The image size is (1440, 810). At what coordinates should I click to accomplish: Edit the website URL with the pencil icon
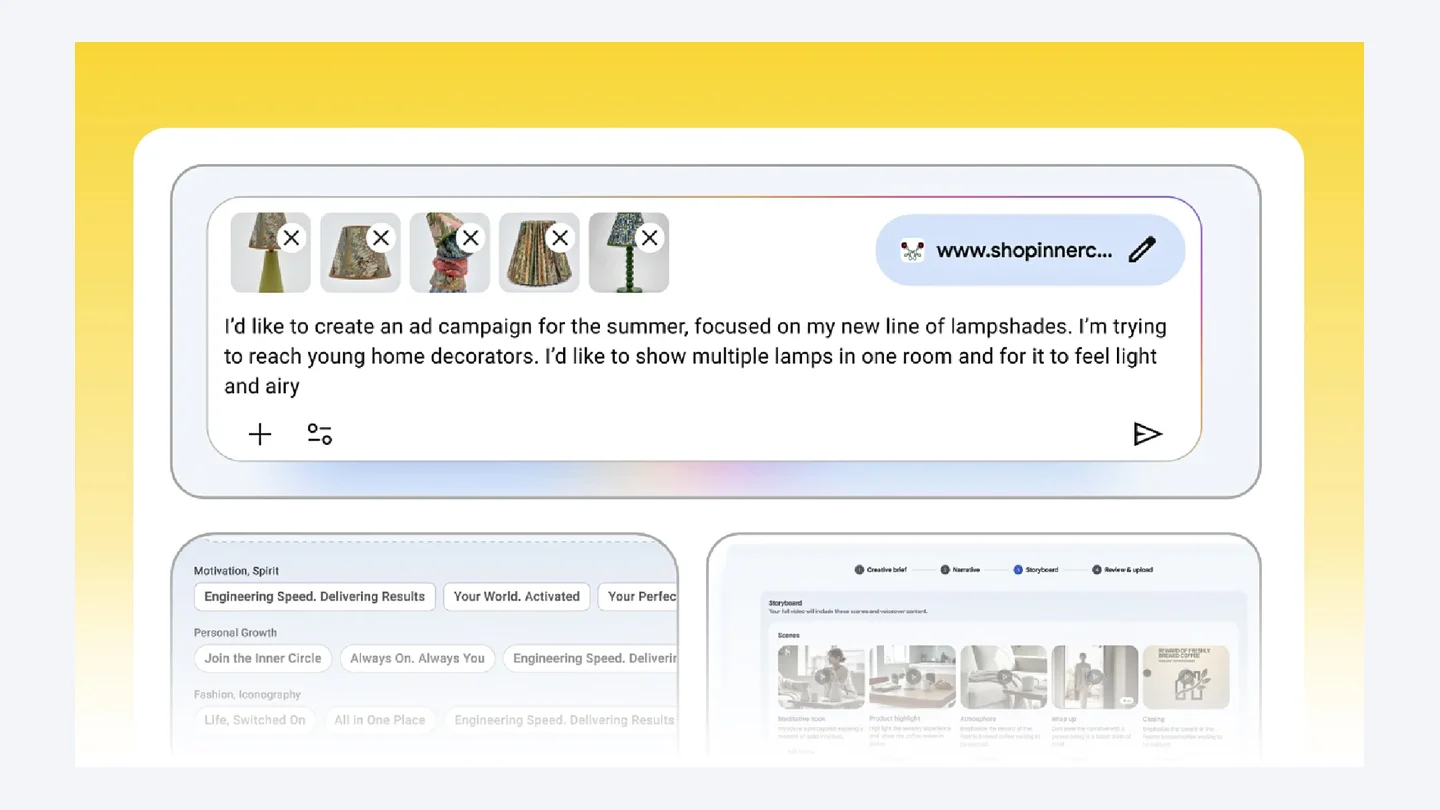click(x=1142, y=250)
